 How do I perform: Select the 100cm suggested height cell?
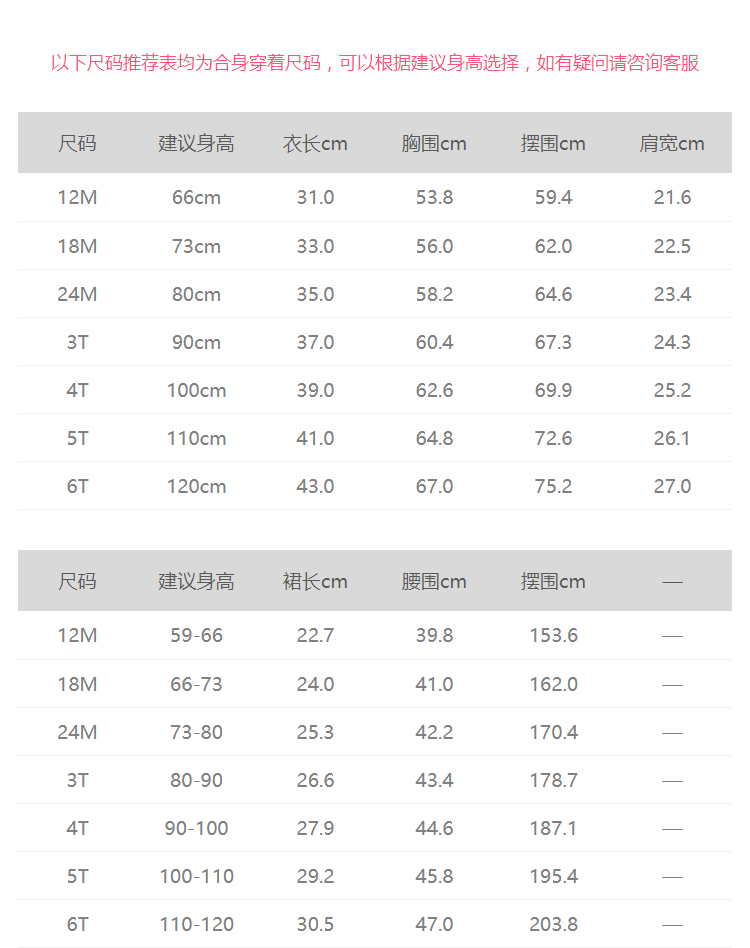pos(196,390)
